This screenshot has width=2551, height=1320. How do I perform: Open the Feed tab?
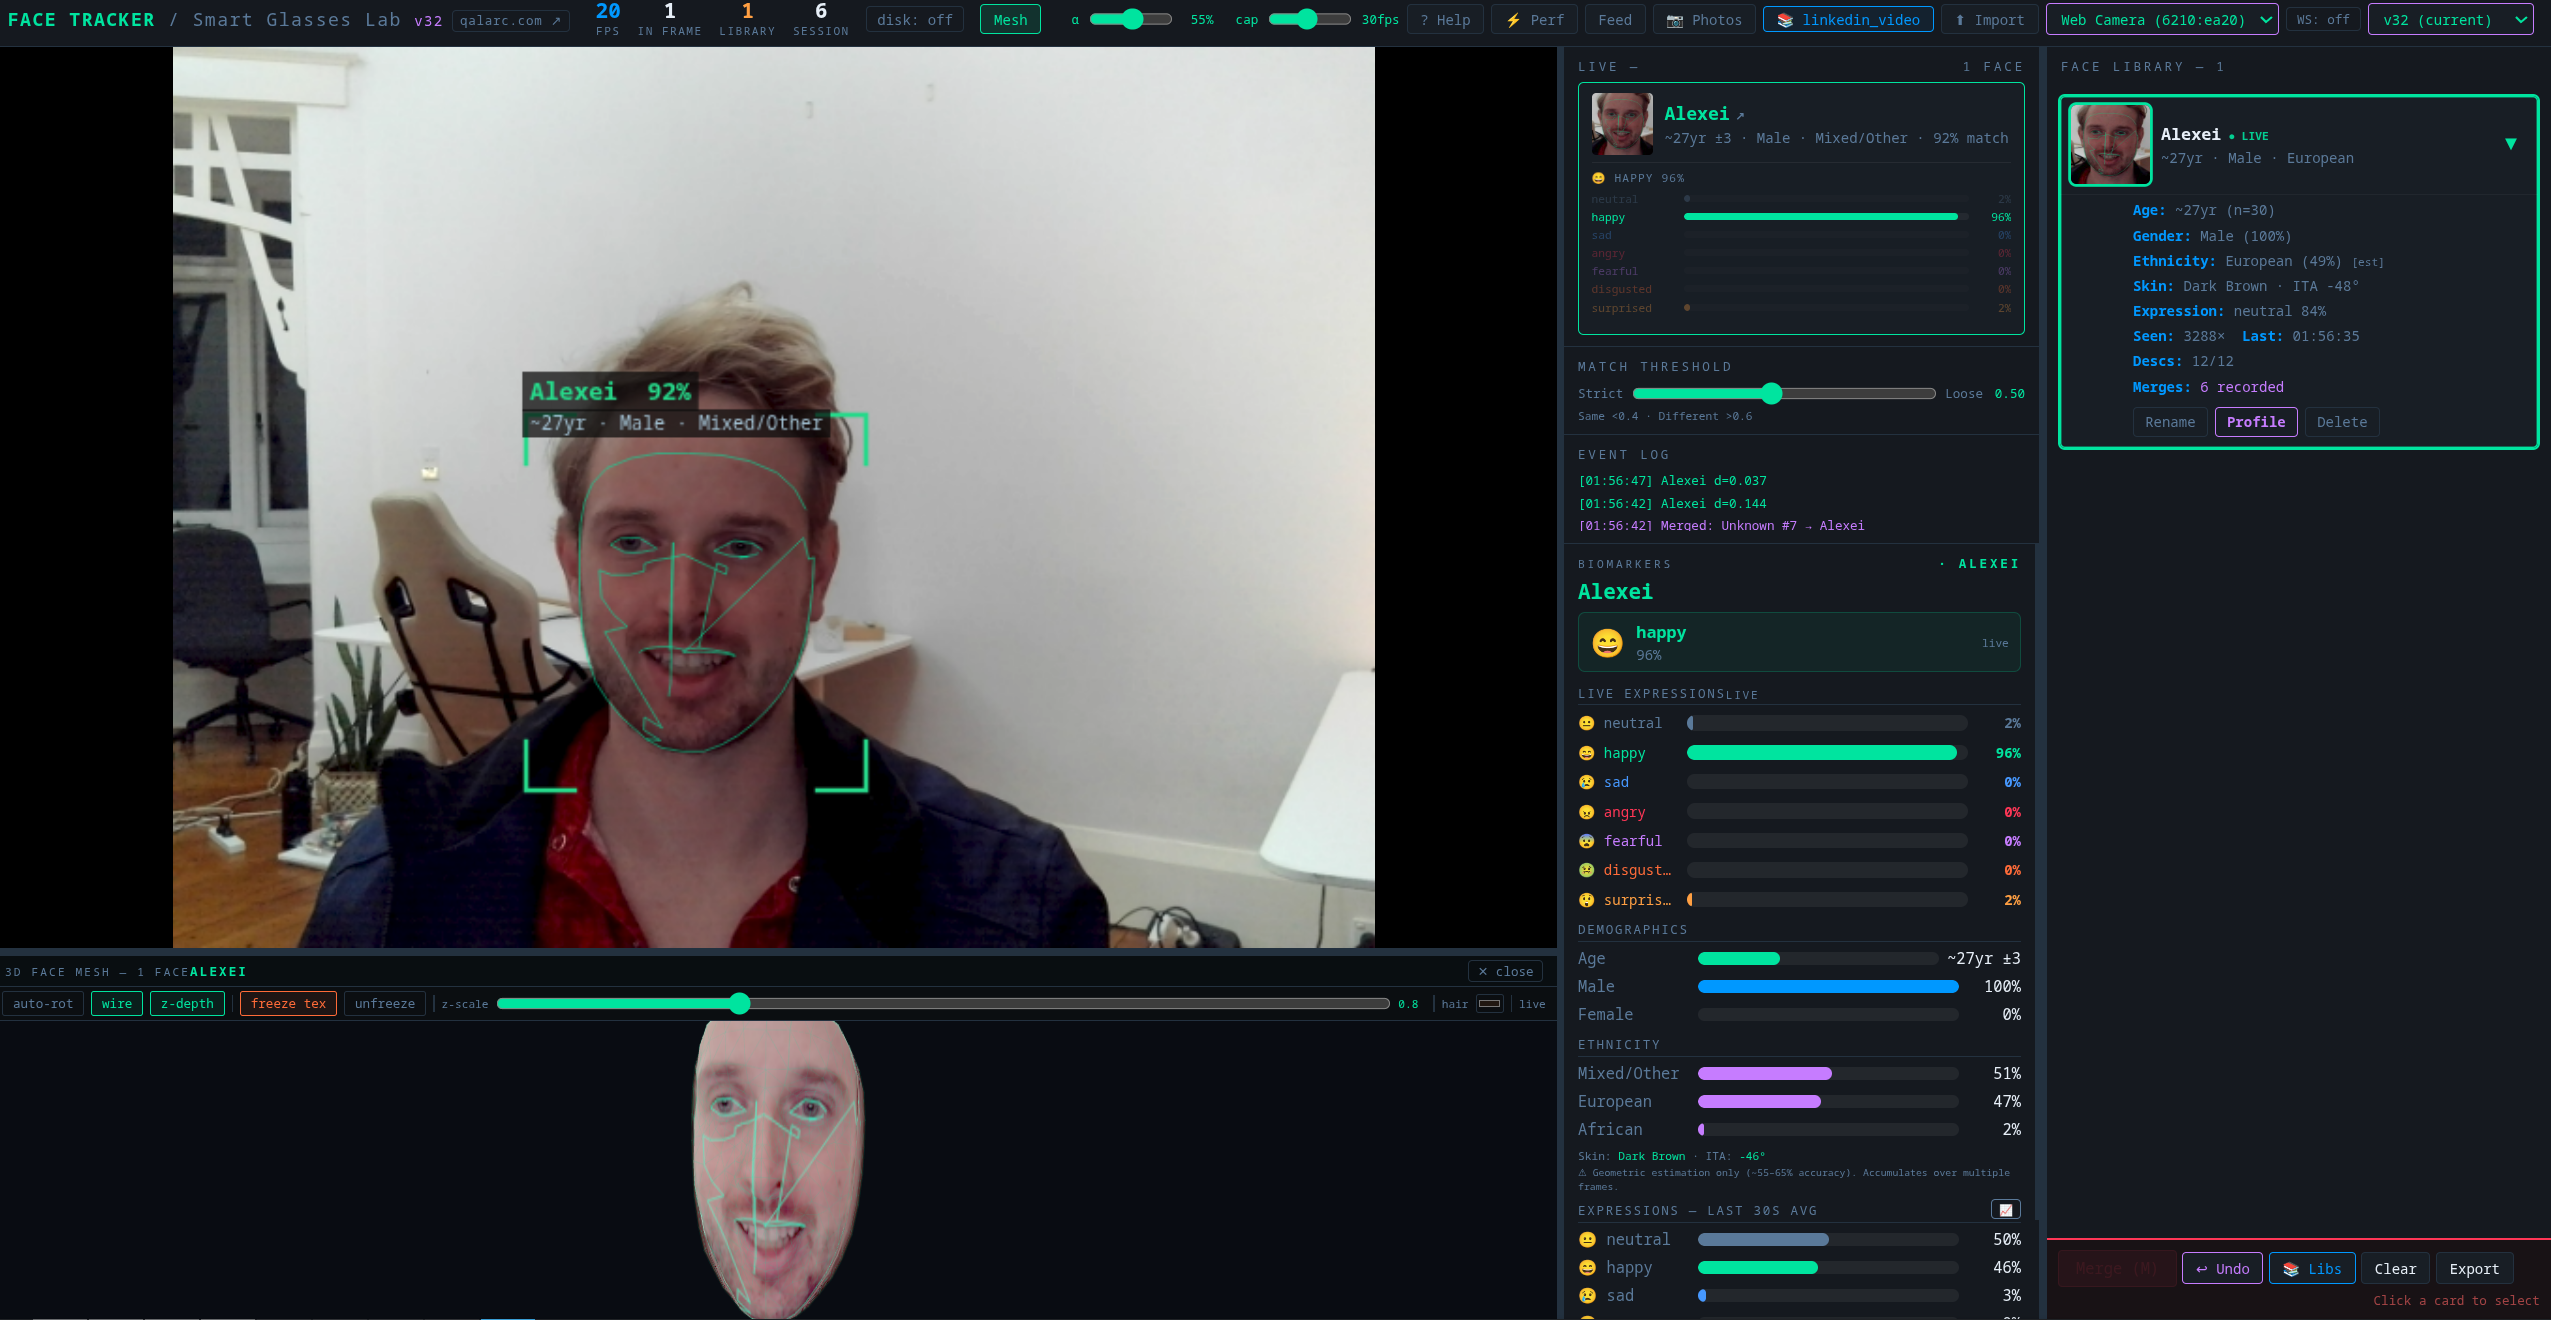(1614, 20)
